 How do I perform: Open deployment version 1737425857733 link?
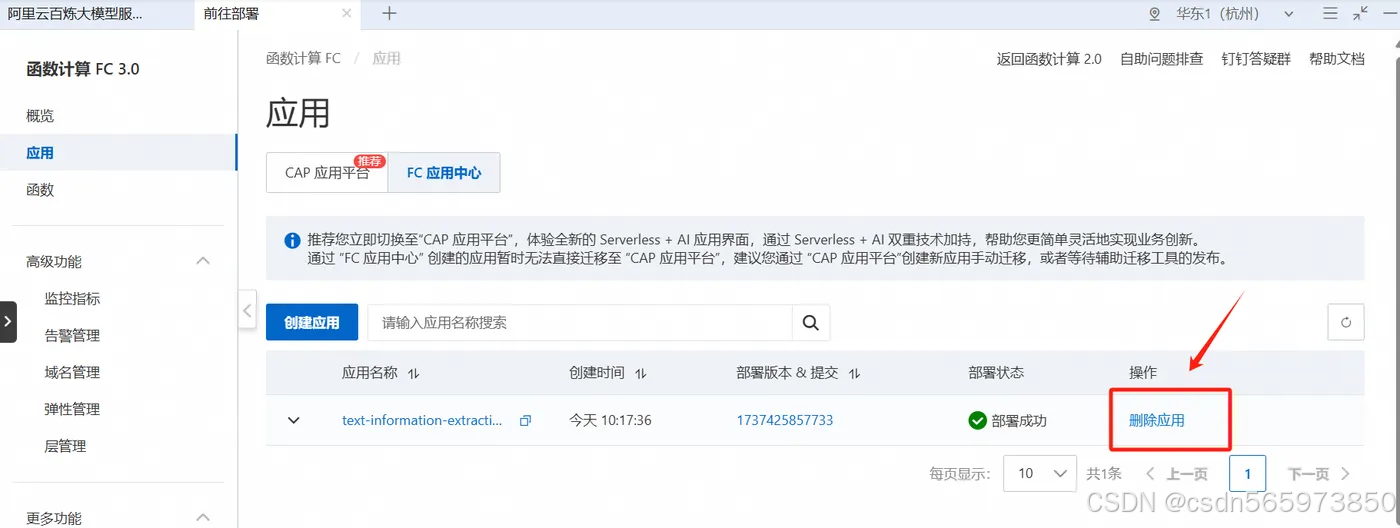(x=785, y=421)
